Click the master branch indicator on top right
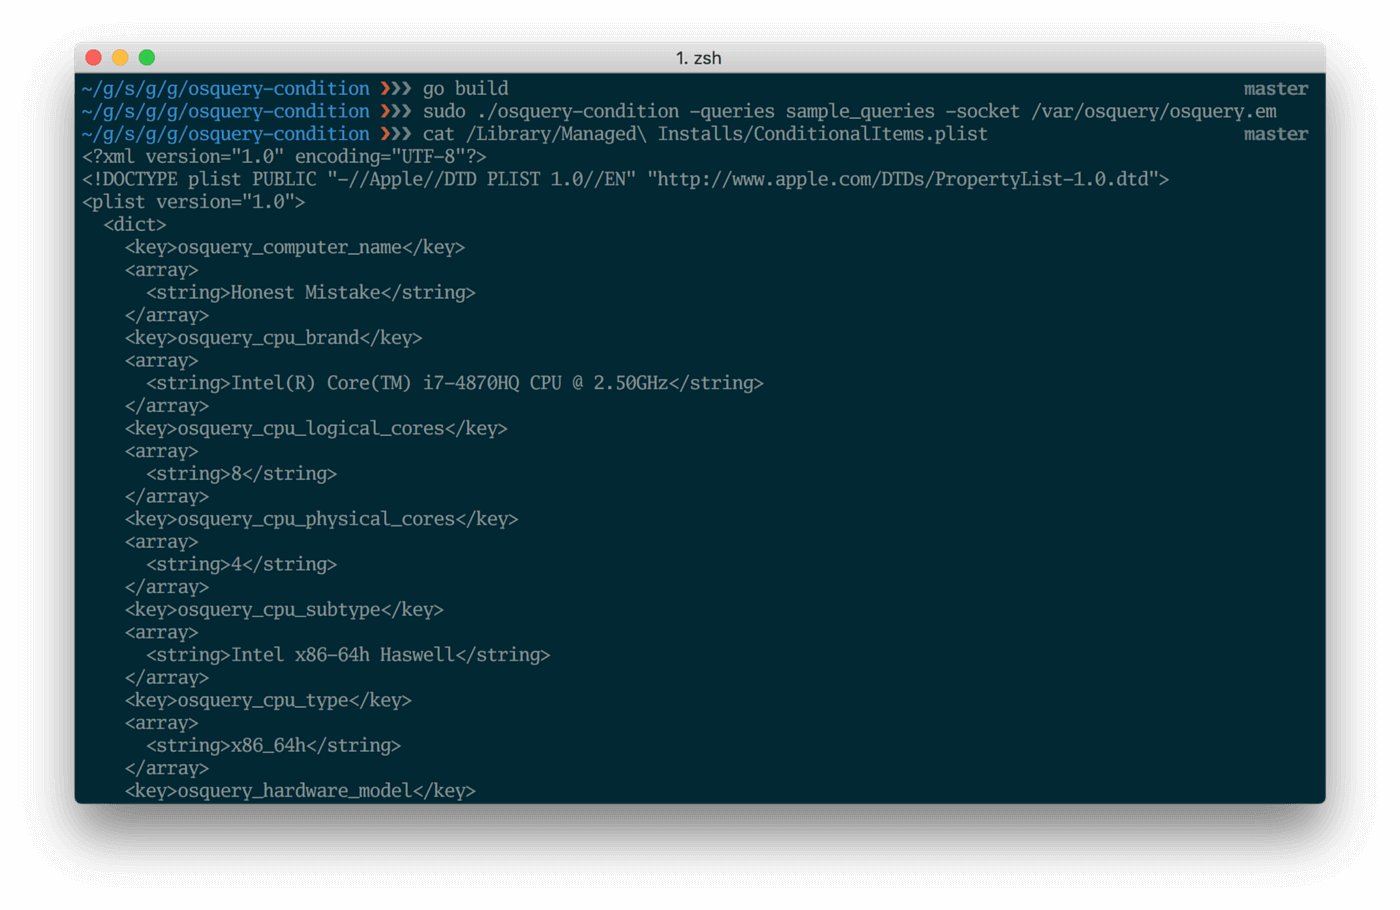Image resolution: width=1400 pixels, height=910 pixels. 1275,88
